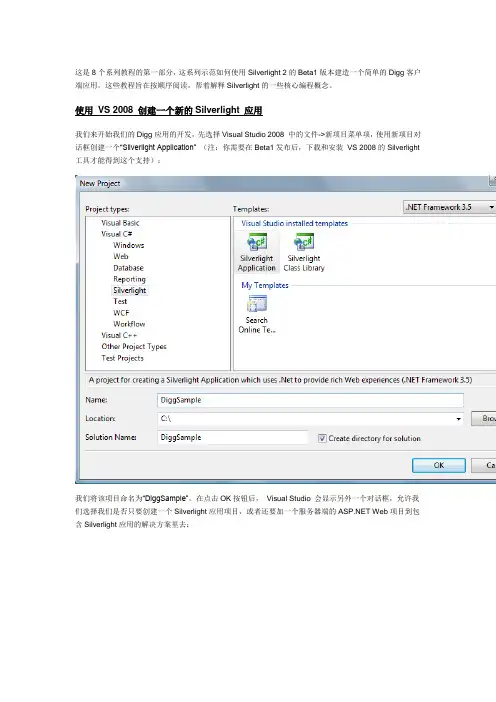Select Visual Basic in Project types
This screenshot has width=496, height=702.
click(x=120, y=223)
